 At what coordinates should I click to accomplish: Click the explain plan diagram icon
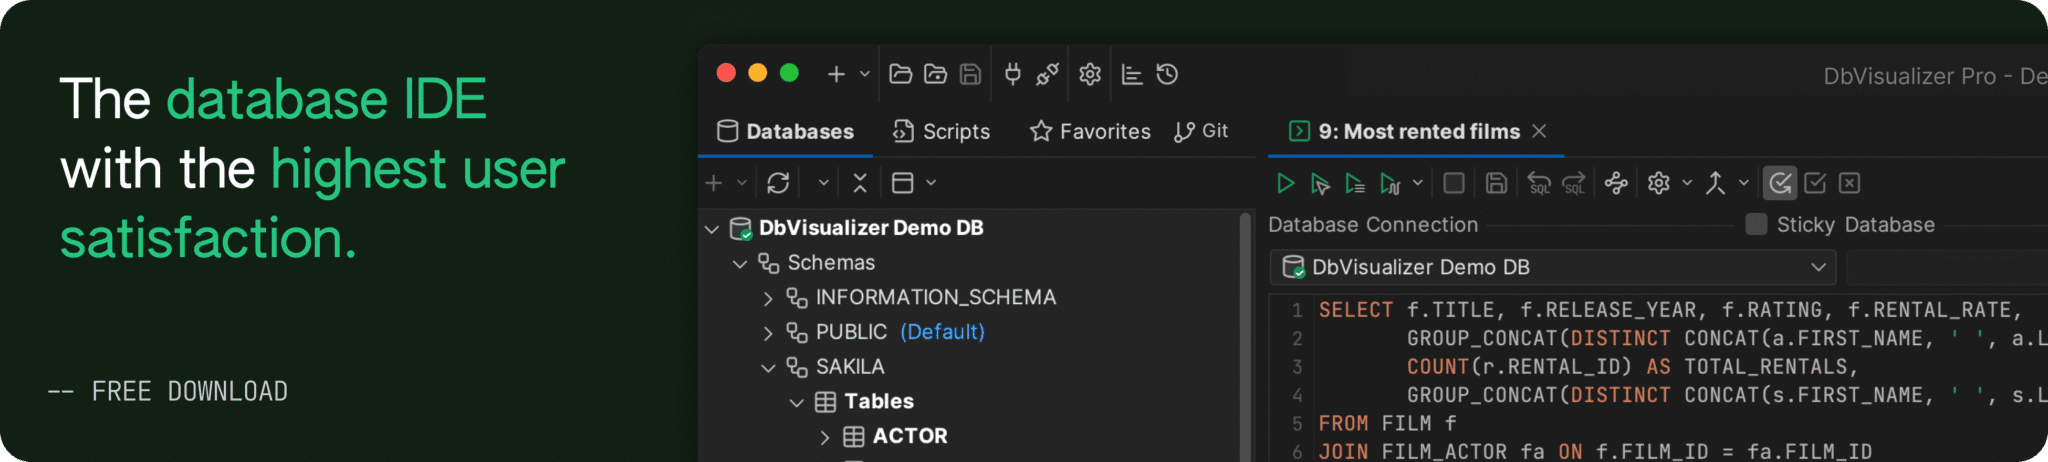pyautogui.click(x=1615, y=183)
